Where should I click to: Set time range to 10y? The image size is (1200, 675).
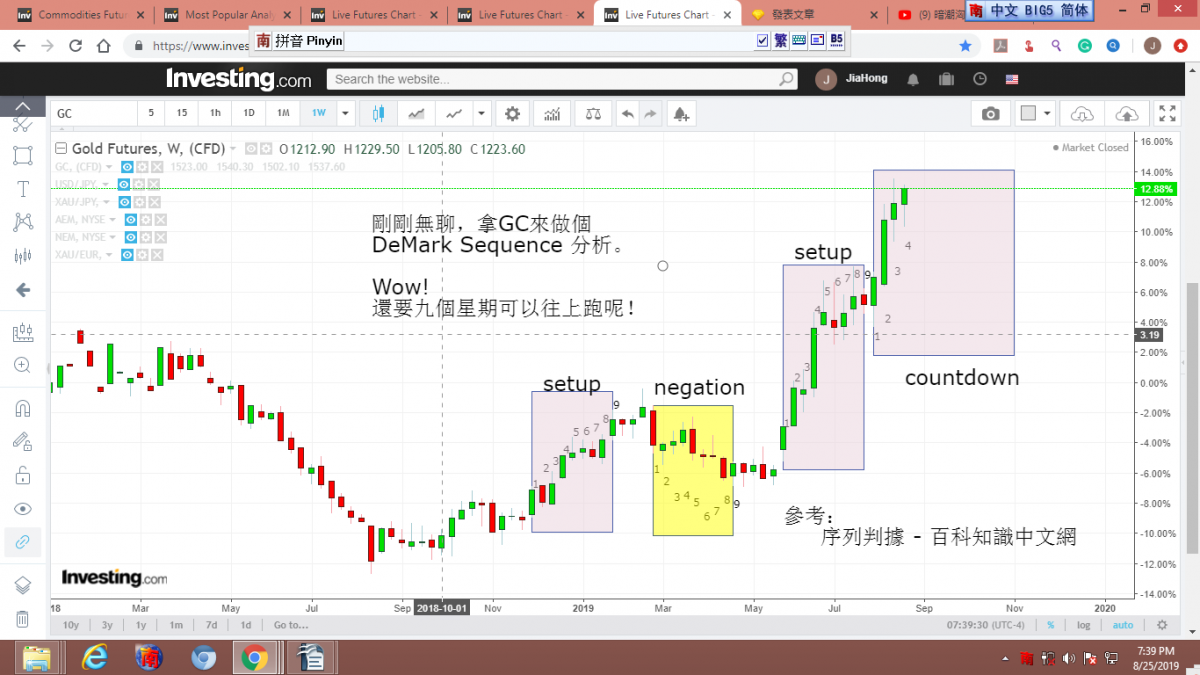coord(70,625)
